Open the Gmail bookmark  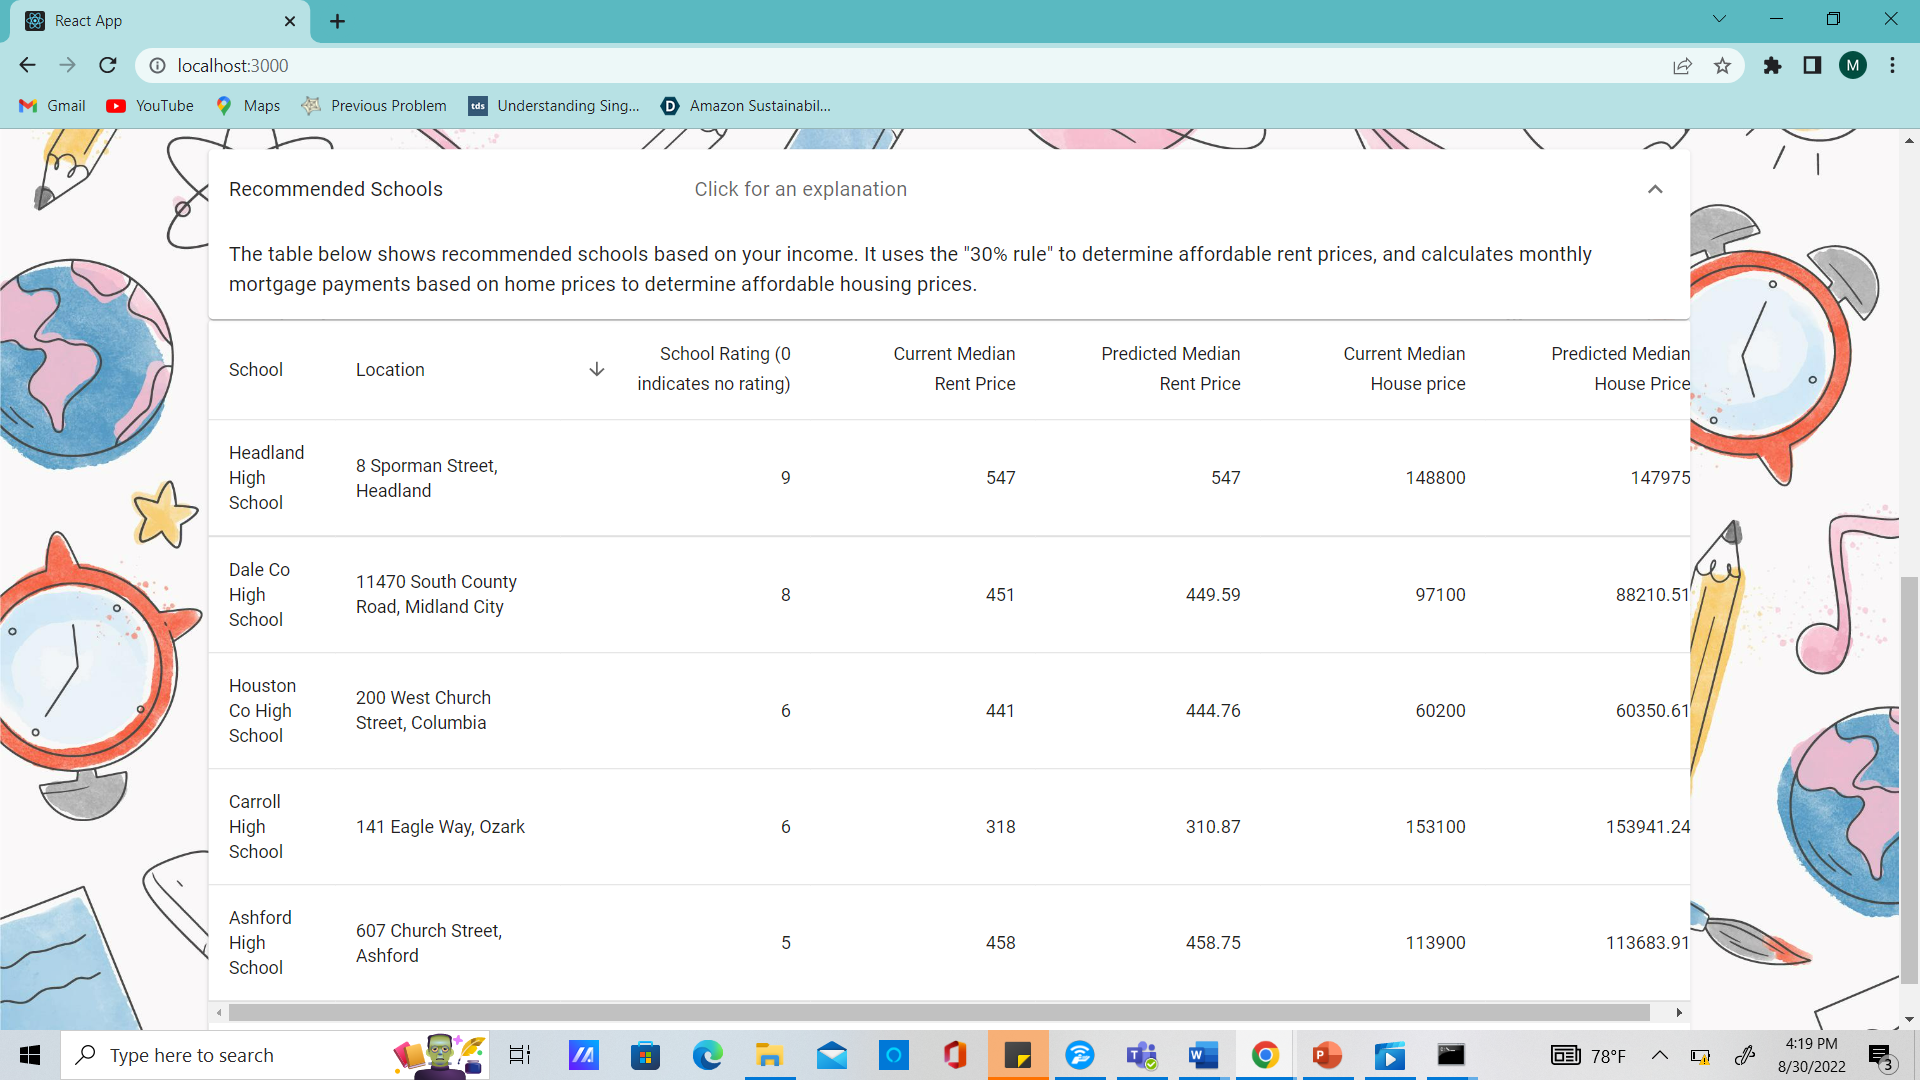point(53,106)
